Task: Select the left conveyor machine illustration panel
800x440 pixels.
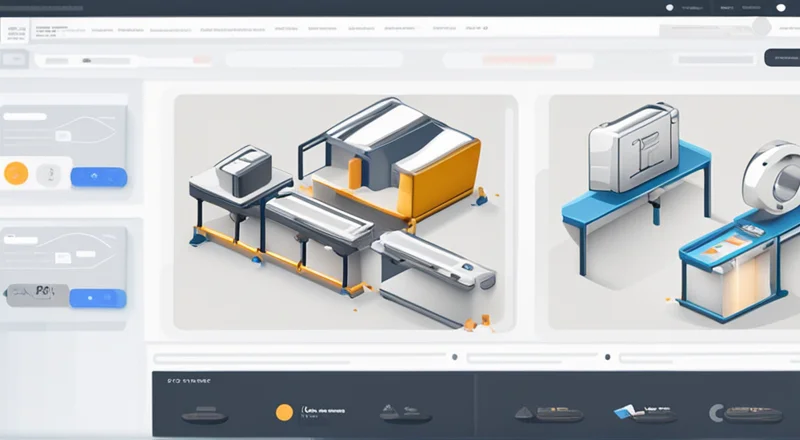Action: pos(345,212)
